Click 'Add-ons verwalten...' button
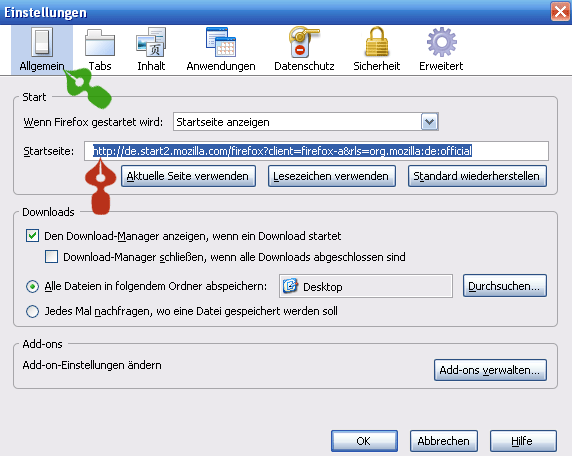This screenshot has height=456, width=572. coord(490,370)
